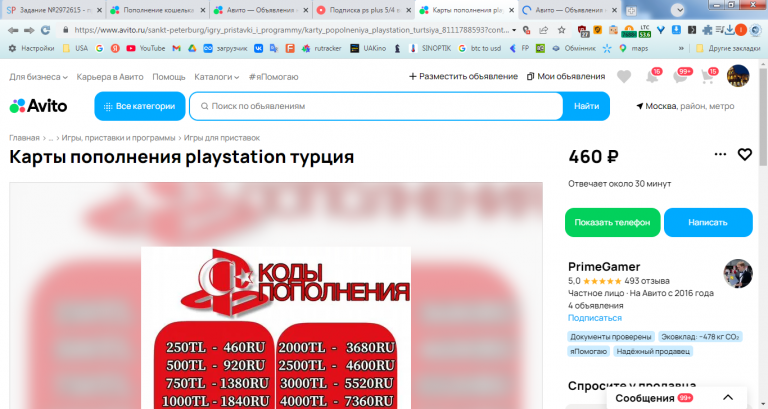Open Avito messages chat bubble icon
Screen dimensions: 768x409
coord(681,76)
